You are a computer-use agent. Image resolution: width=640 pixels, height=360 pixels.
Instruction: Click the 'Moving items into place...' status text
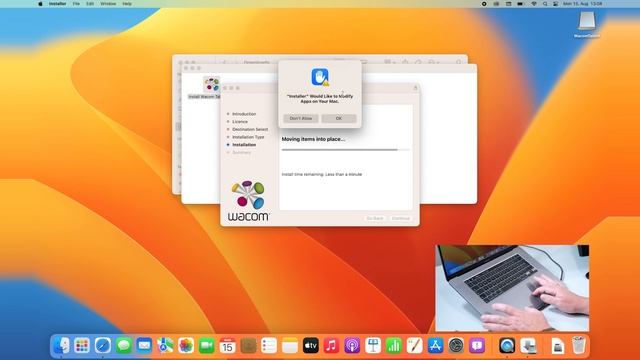(313, 139)
